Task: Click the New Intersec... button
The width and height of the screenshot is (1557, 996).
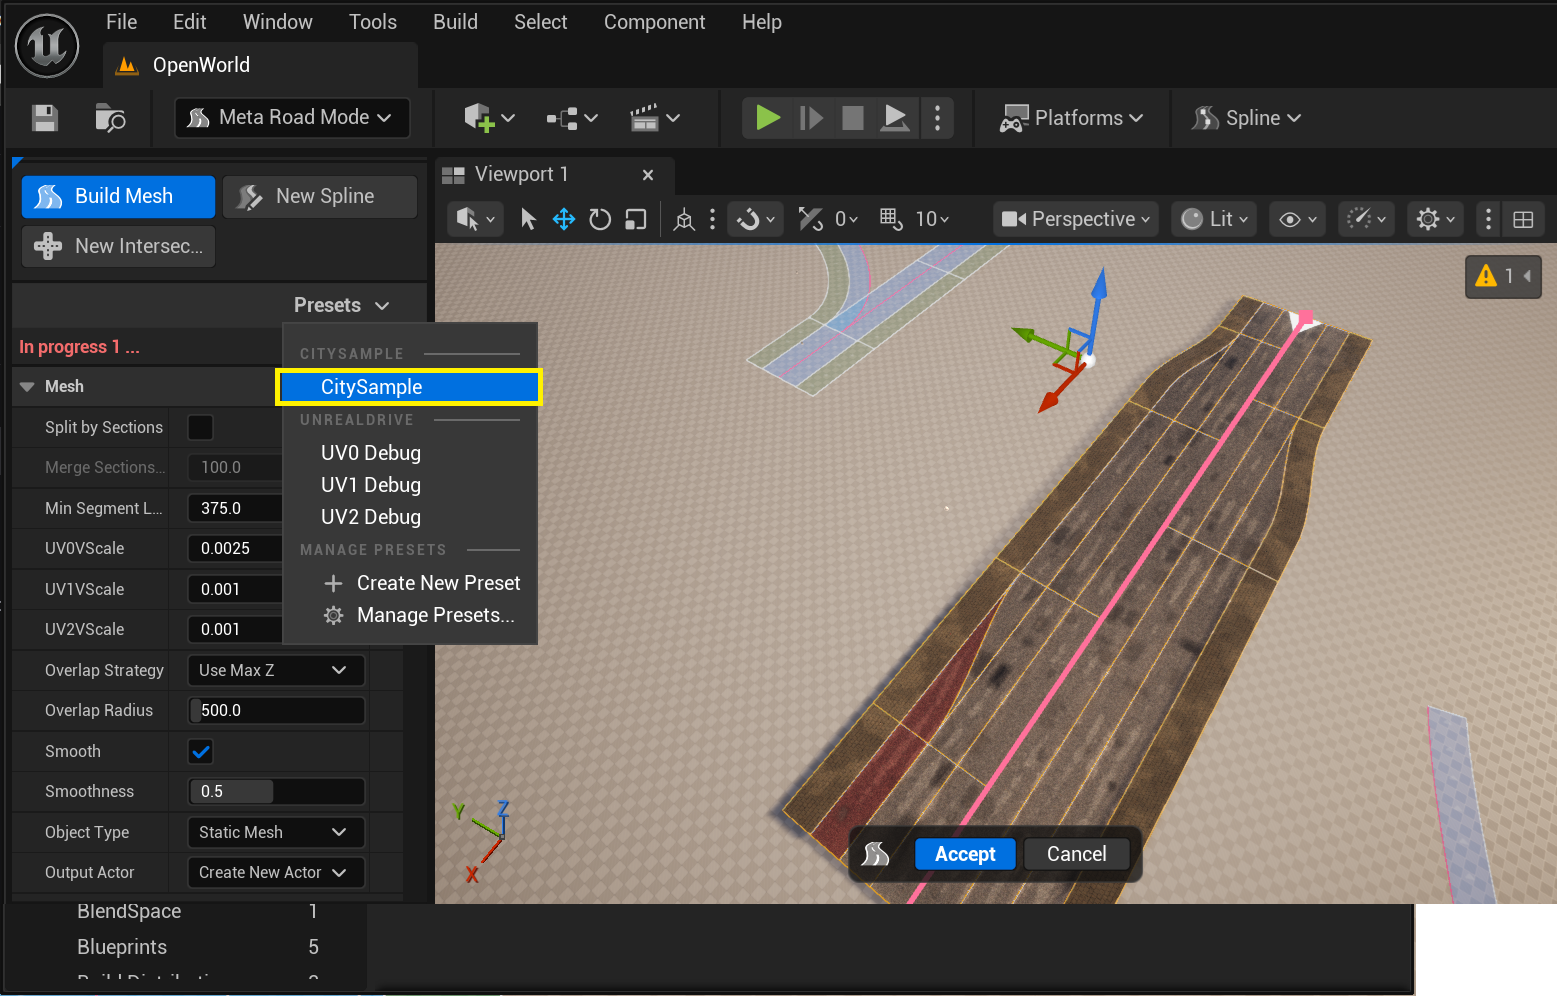Action: point(118,246)
